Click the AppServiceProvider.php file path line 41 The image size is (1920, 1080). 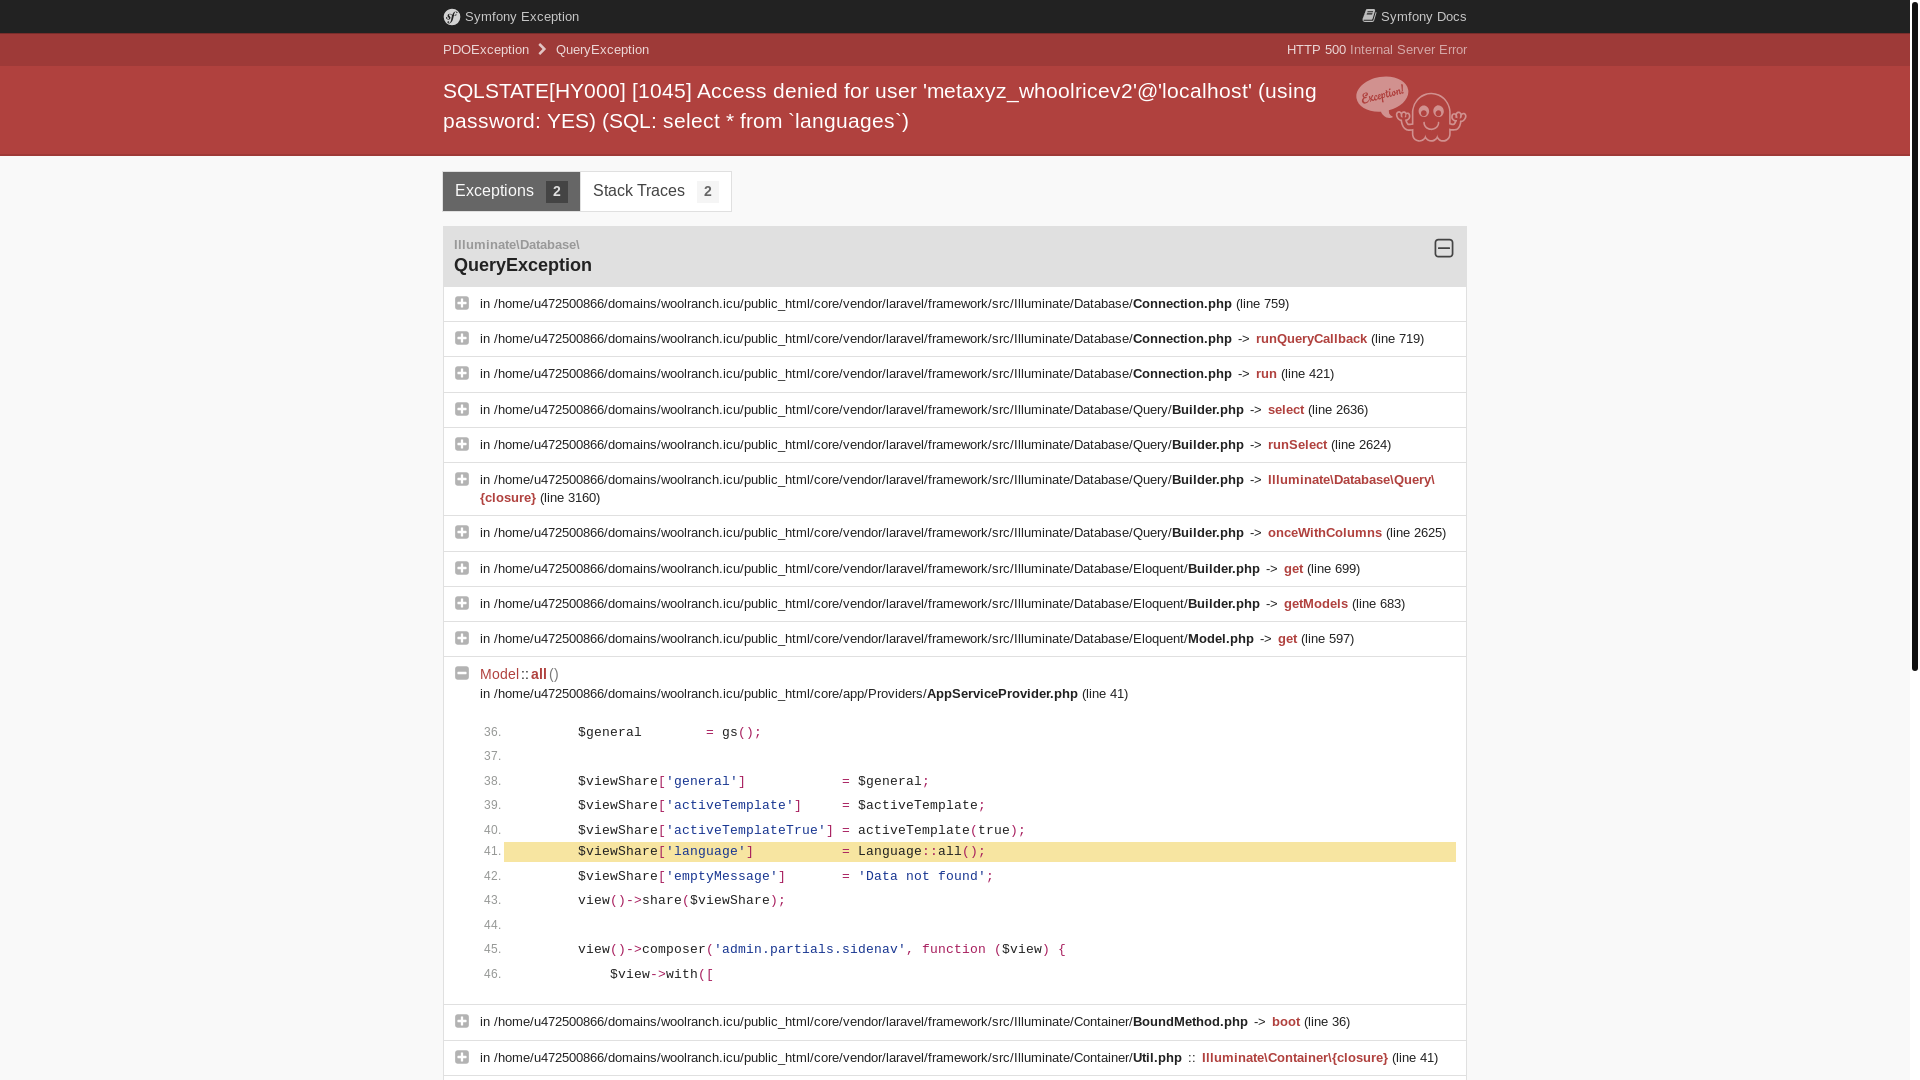point(804,693)
